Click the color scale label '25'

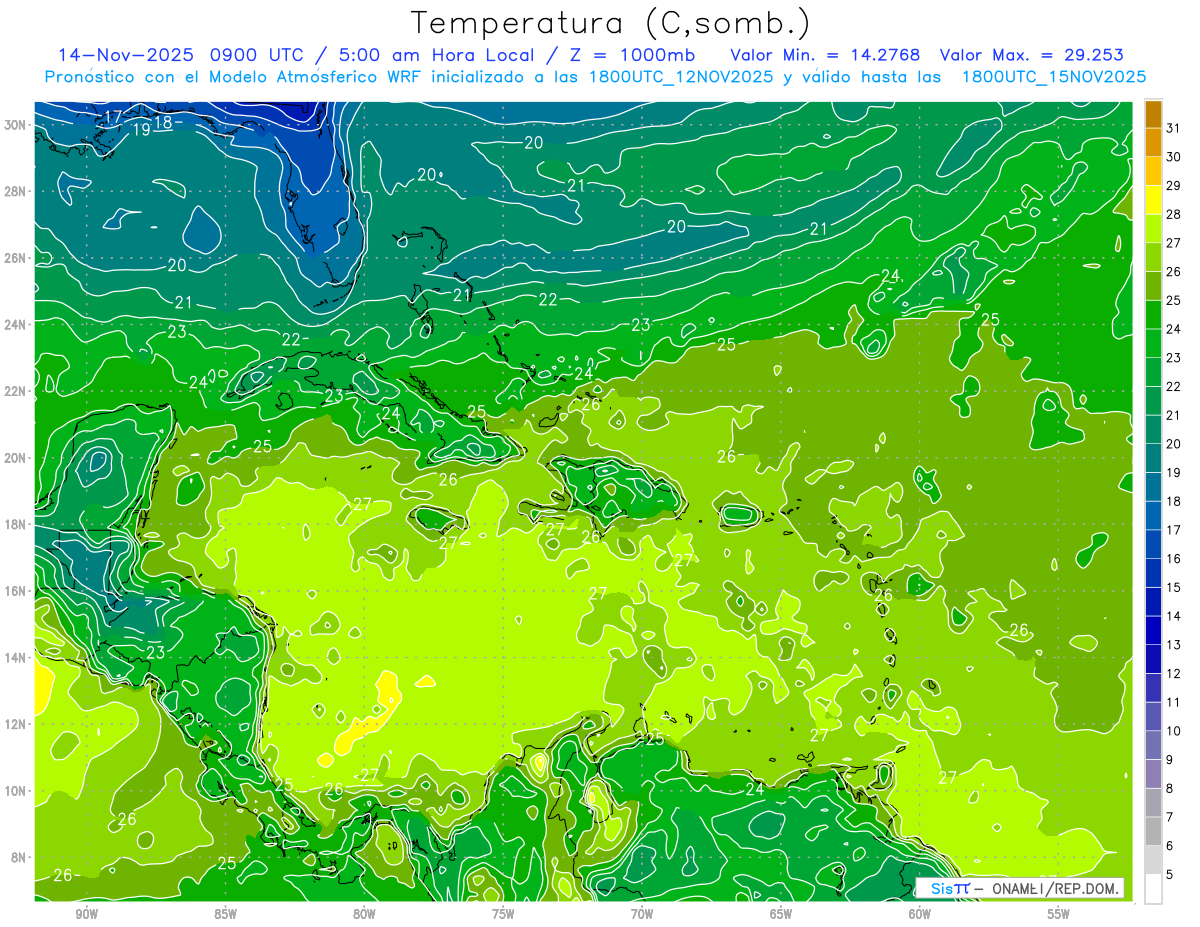coord(1174,300)
